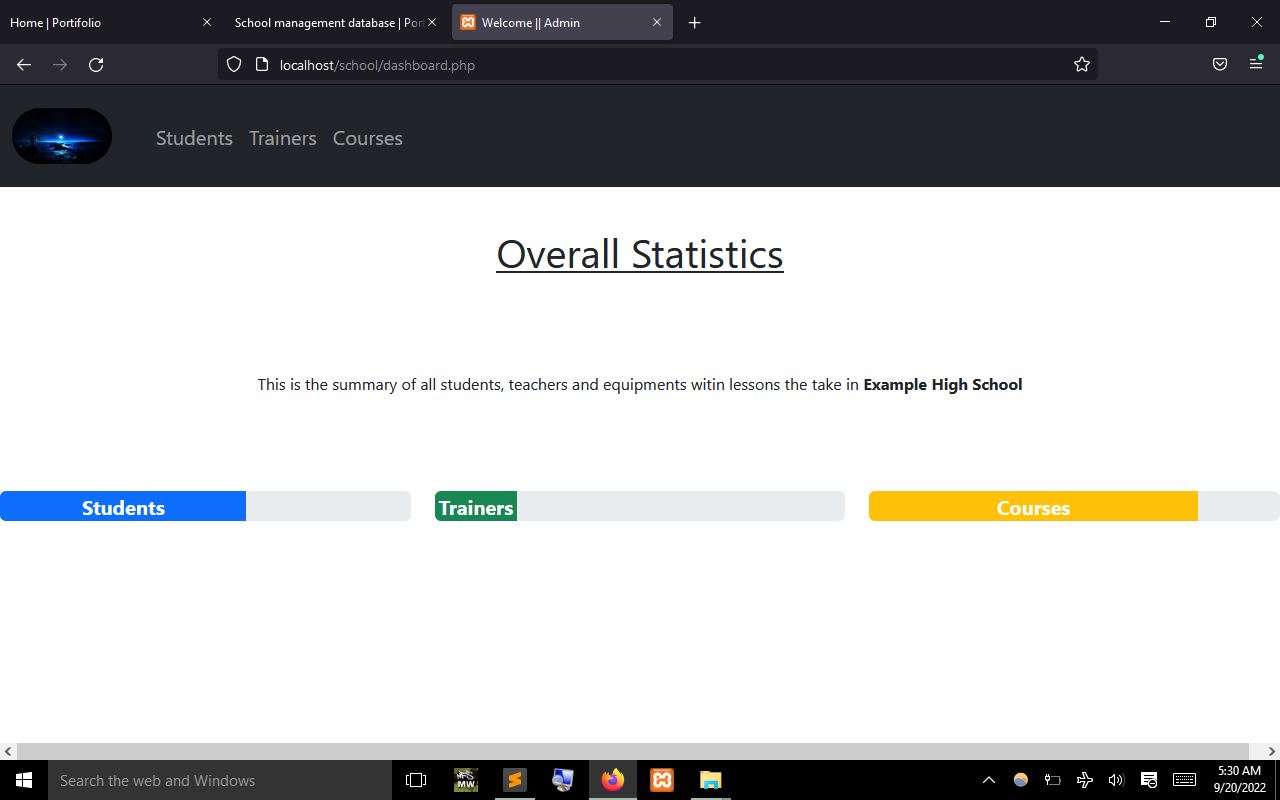Viewport: 1280px width, 800px height.
Task: Reload the page with the refresh icon
Action: (x=96, y=65)
